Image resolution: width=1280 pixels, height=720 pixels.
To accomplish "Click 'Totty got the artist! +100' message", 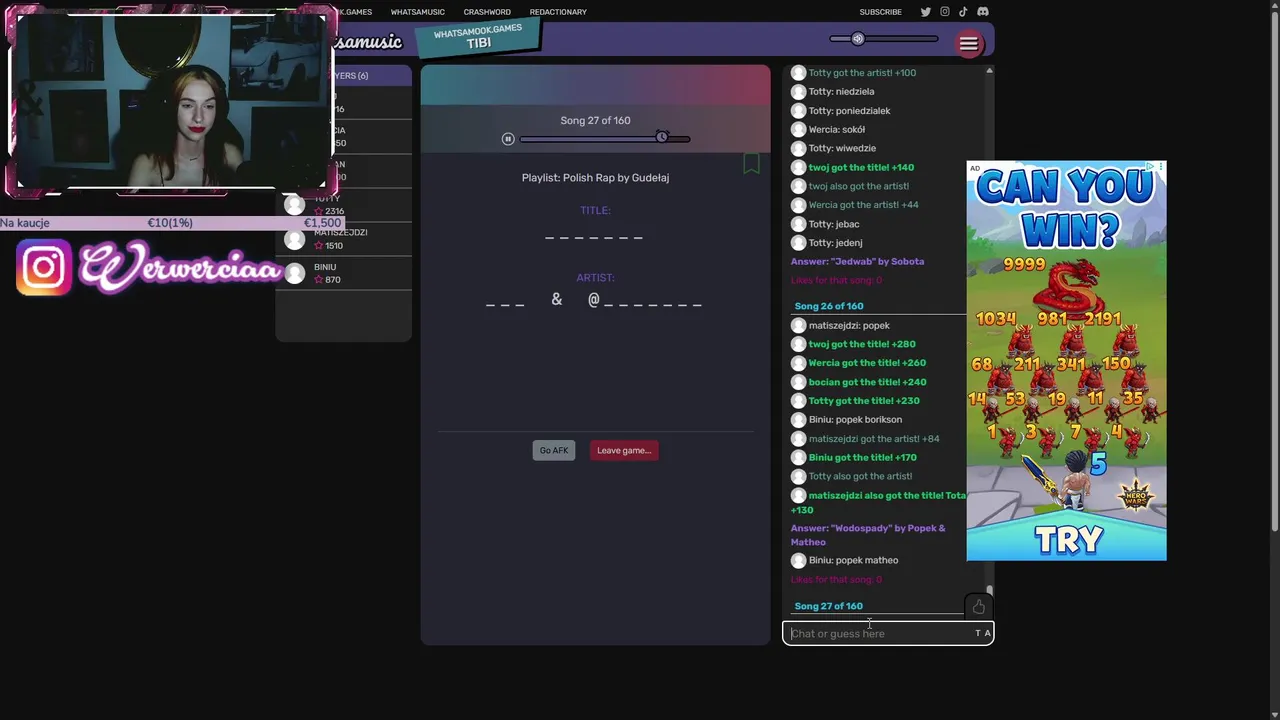I will pos(862,73).
